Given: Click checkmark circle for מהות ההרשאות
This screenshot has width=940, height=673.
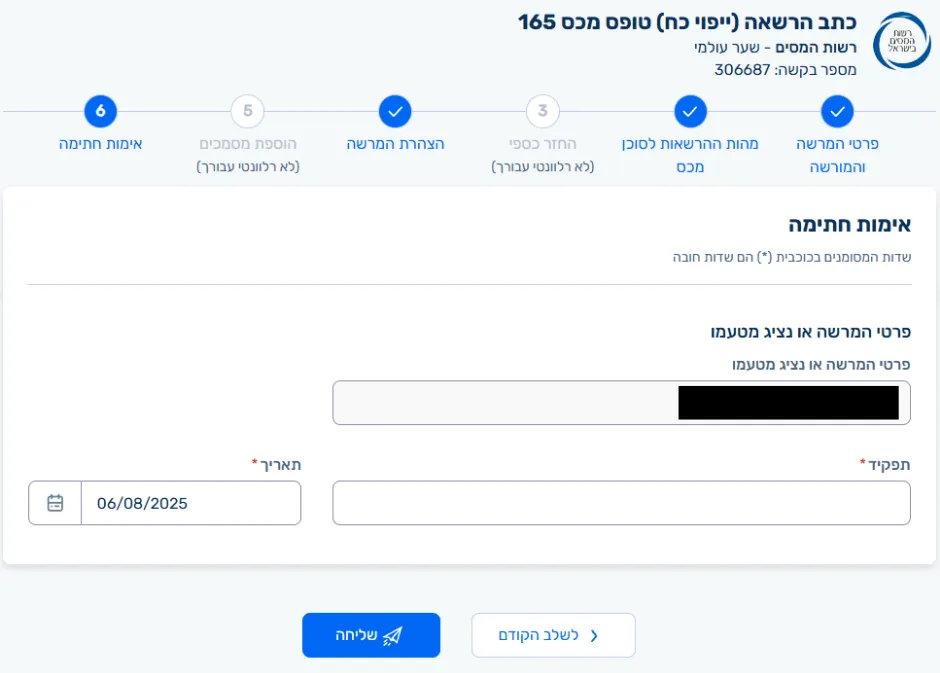Looking at the screenshot, I should coord(690,111).
